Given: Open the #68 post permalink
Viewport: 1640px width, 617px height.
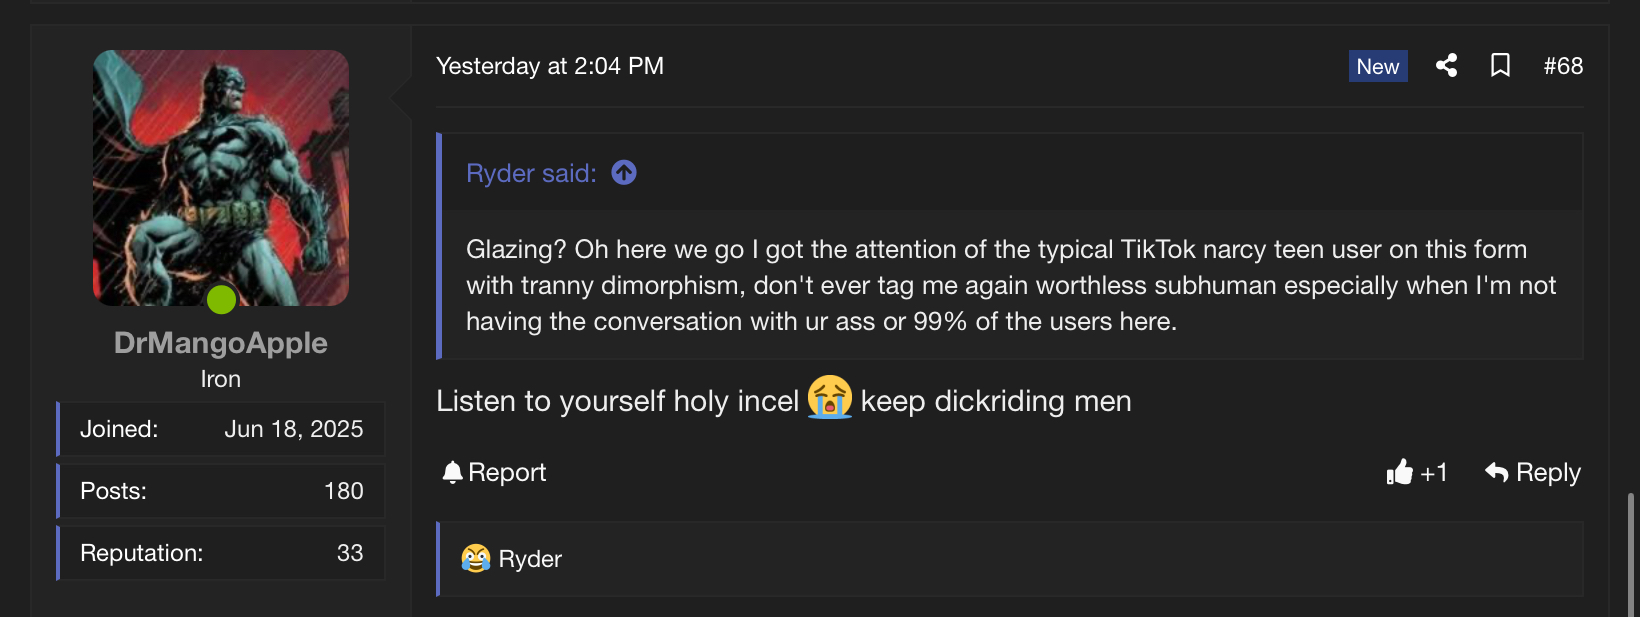Looking at the screenshot, I should (1563, 66).
